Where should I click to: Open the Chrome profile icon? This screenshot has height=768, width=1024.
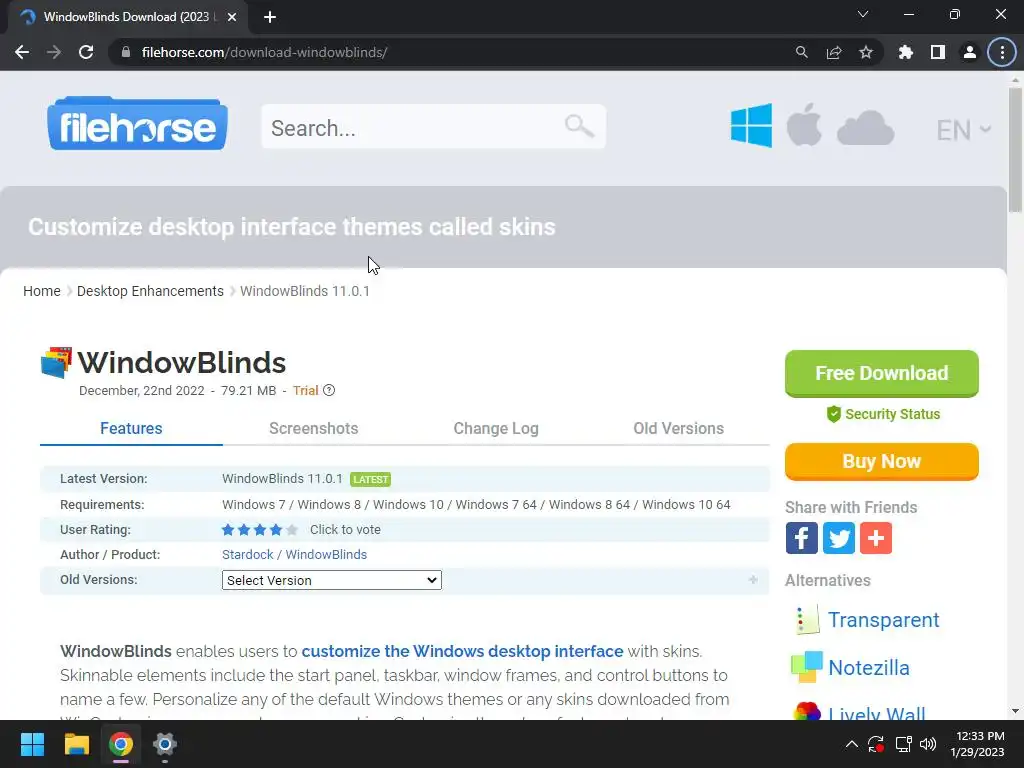pos(970,52)
